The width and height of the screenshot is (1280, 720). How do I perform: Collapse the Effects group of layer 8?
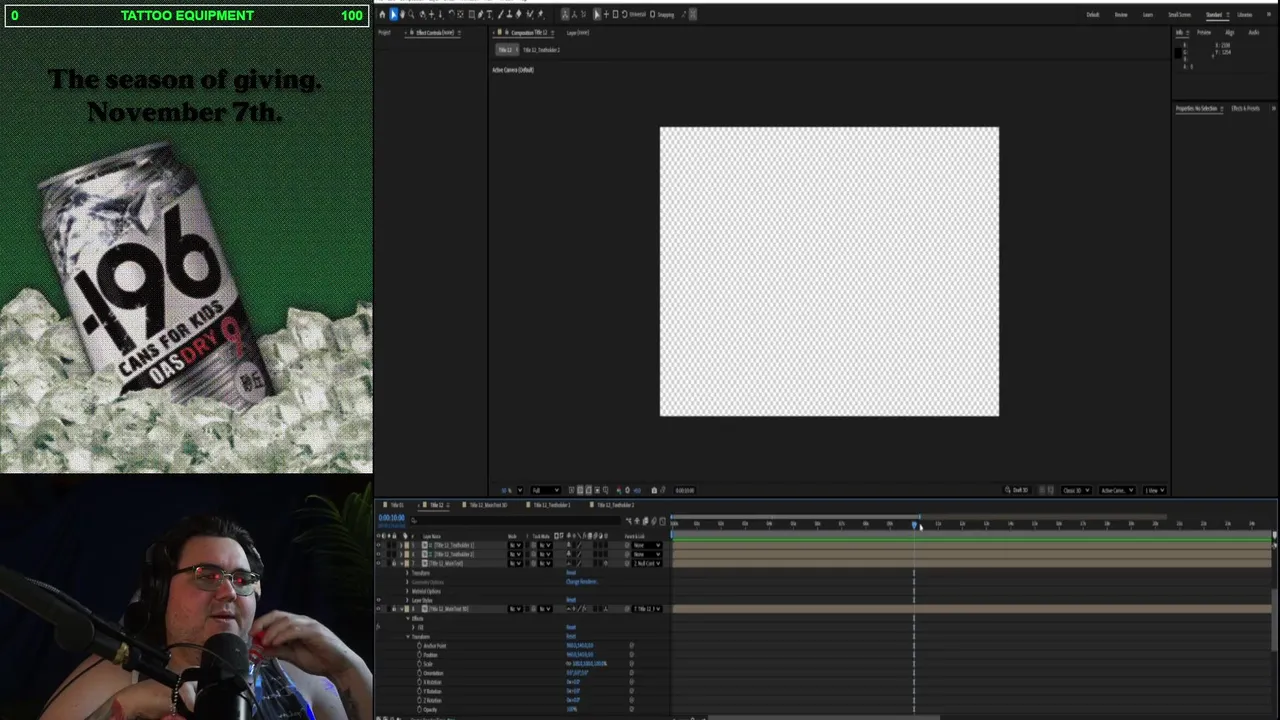[x=408, y=619]
